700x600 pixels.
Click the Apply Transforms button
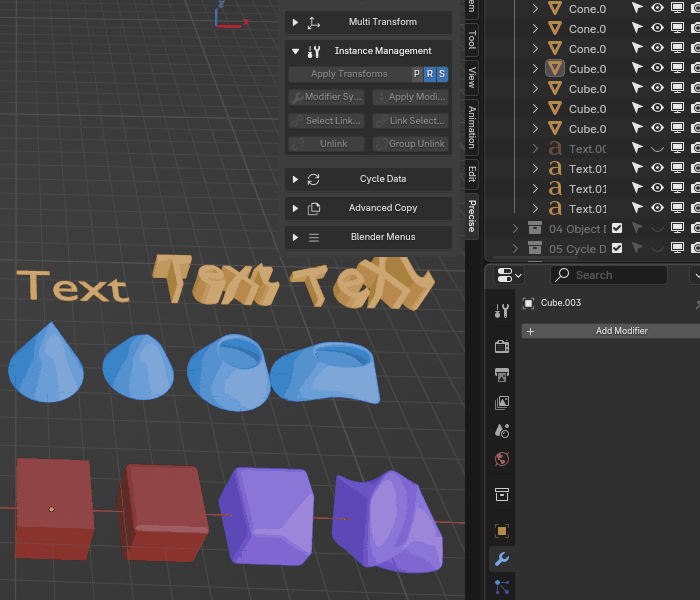[350, 74]
